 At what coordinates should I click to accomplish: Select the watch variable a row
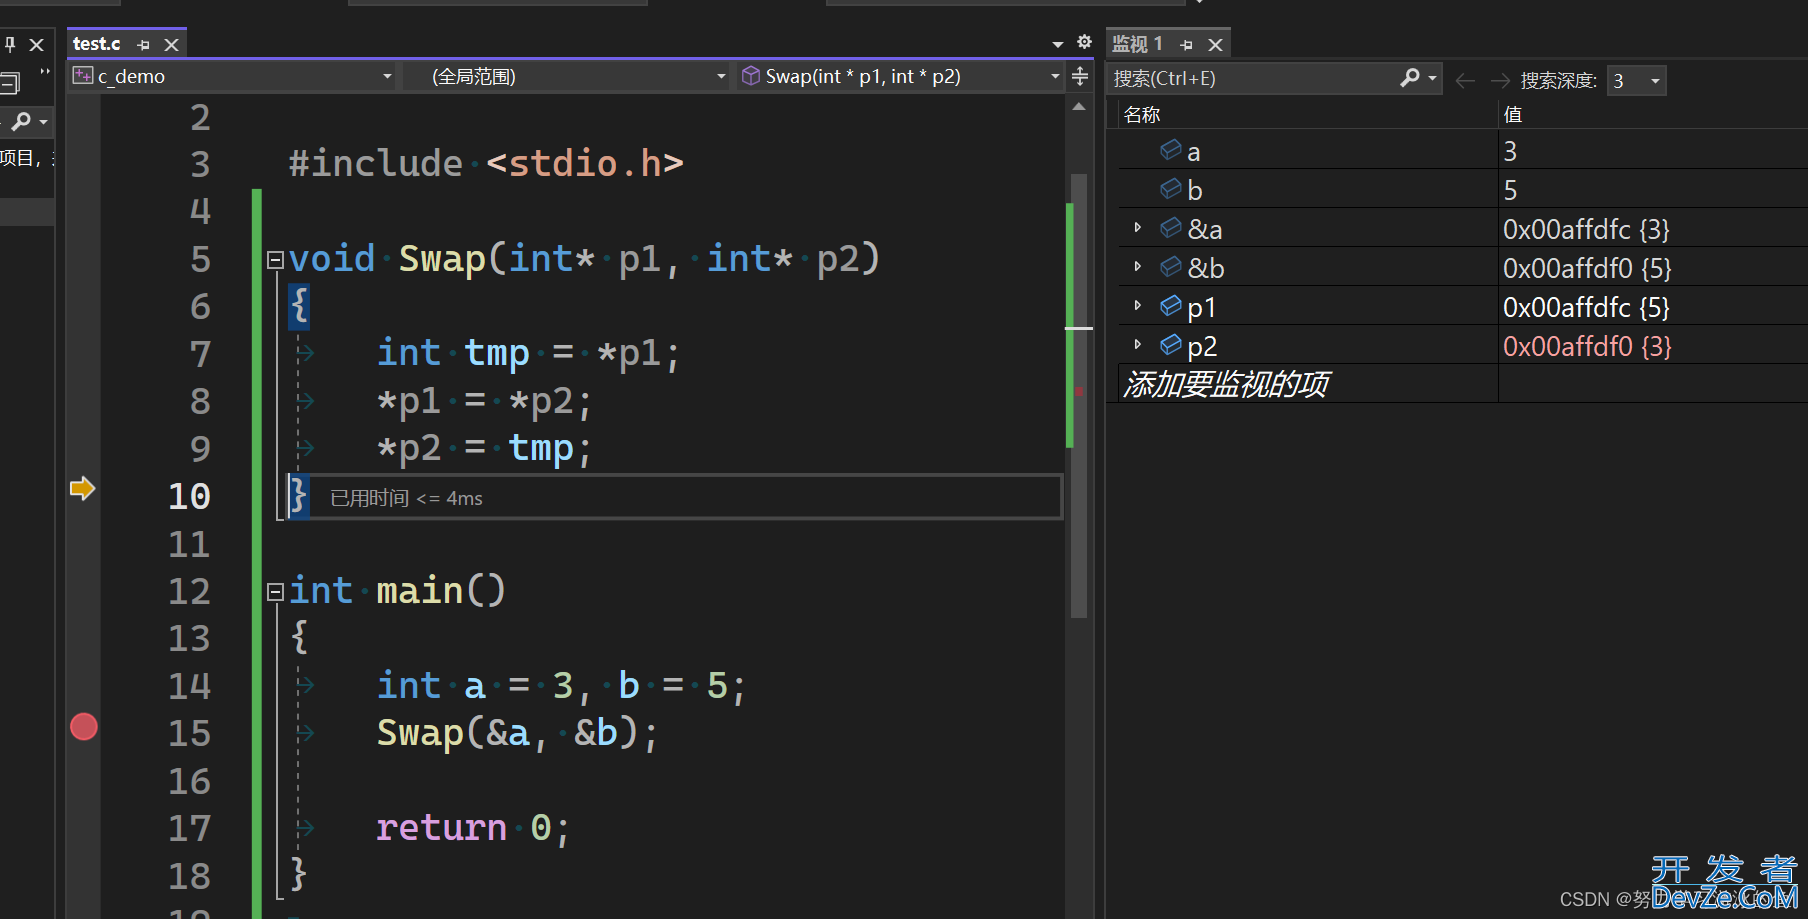pos(1462,151)
